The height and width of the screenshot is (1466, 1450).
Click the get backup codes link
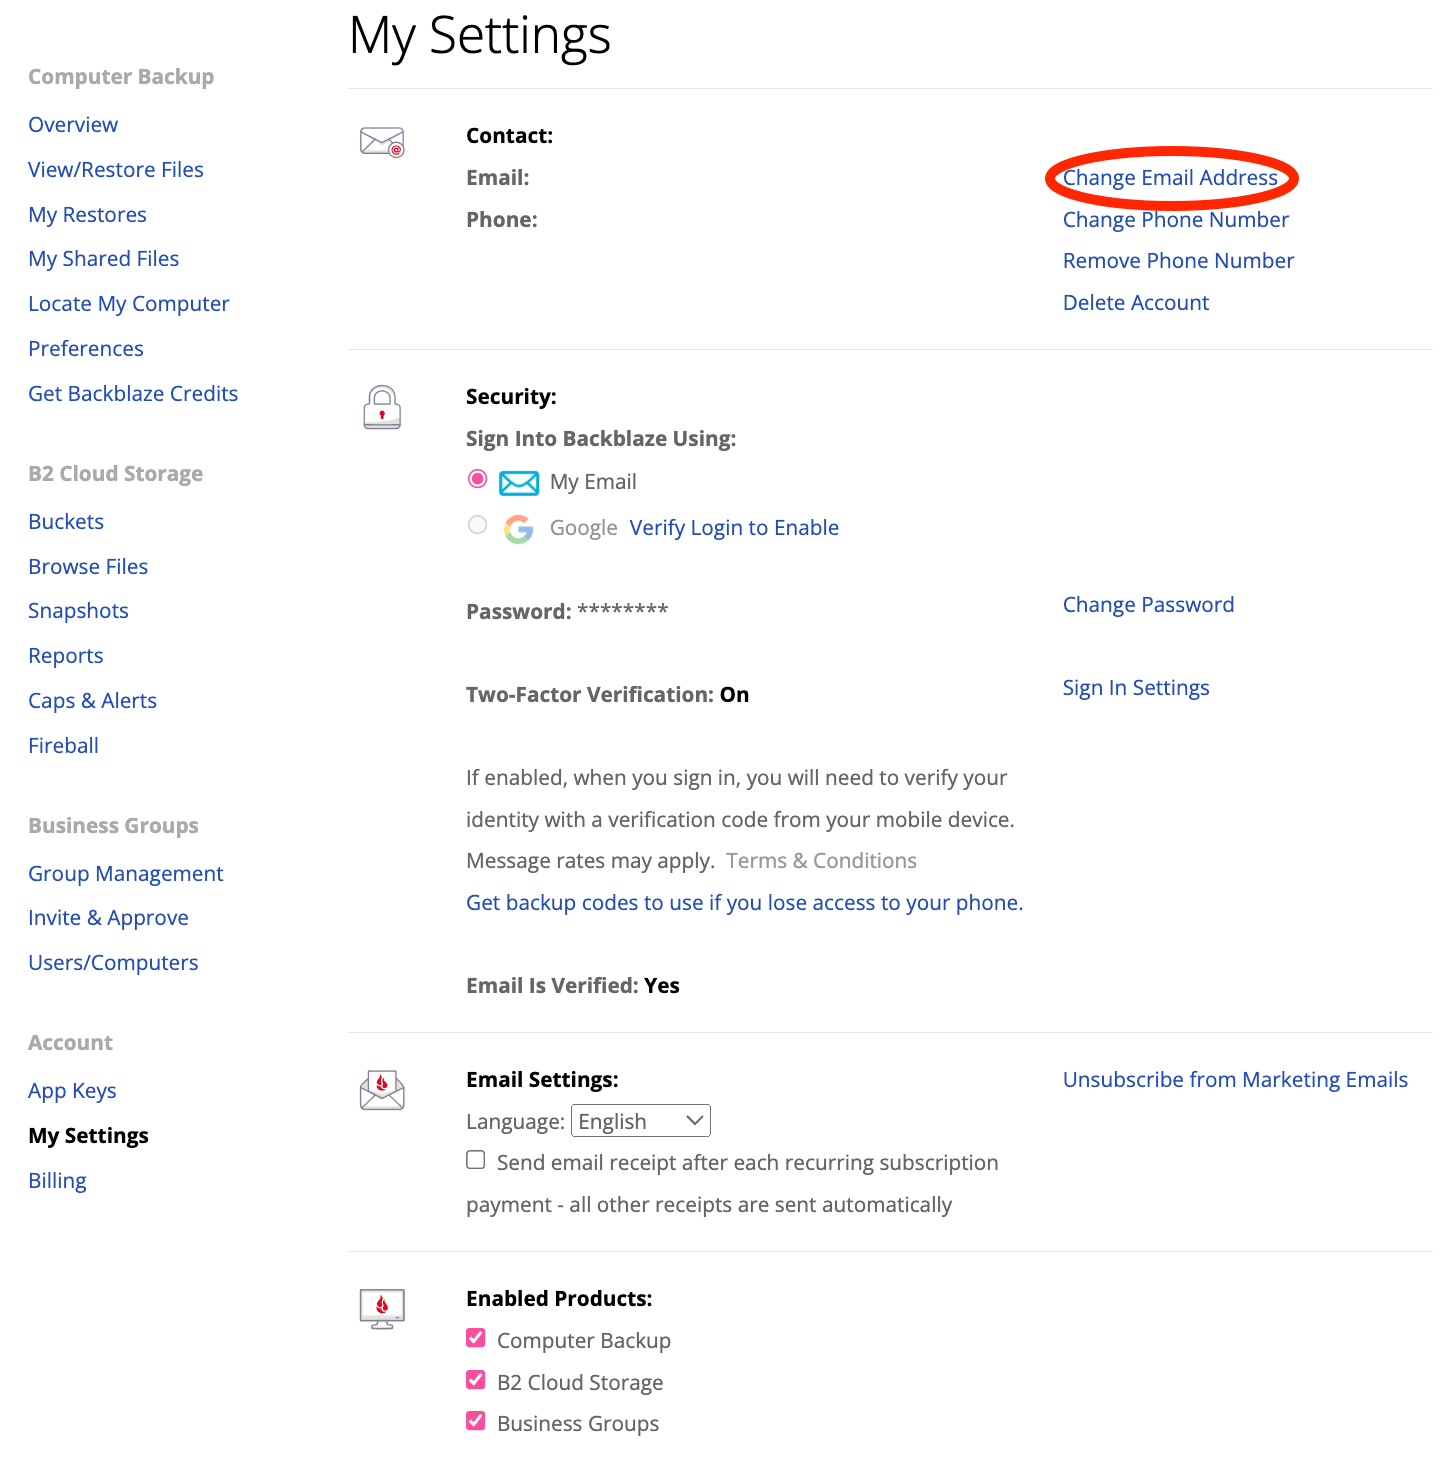tap(745, 903)
